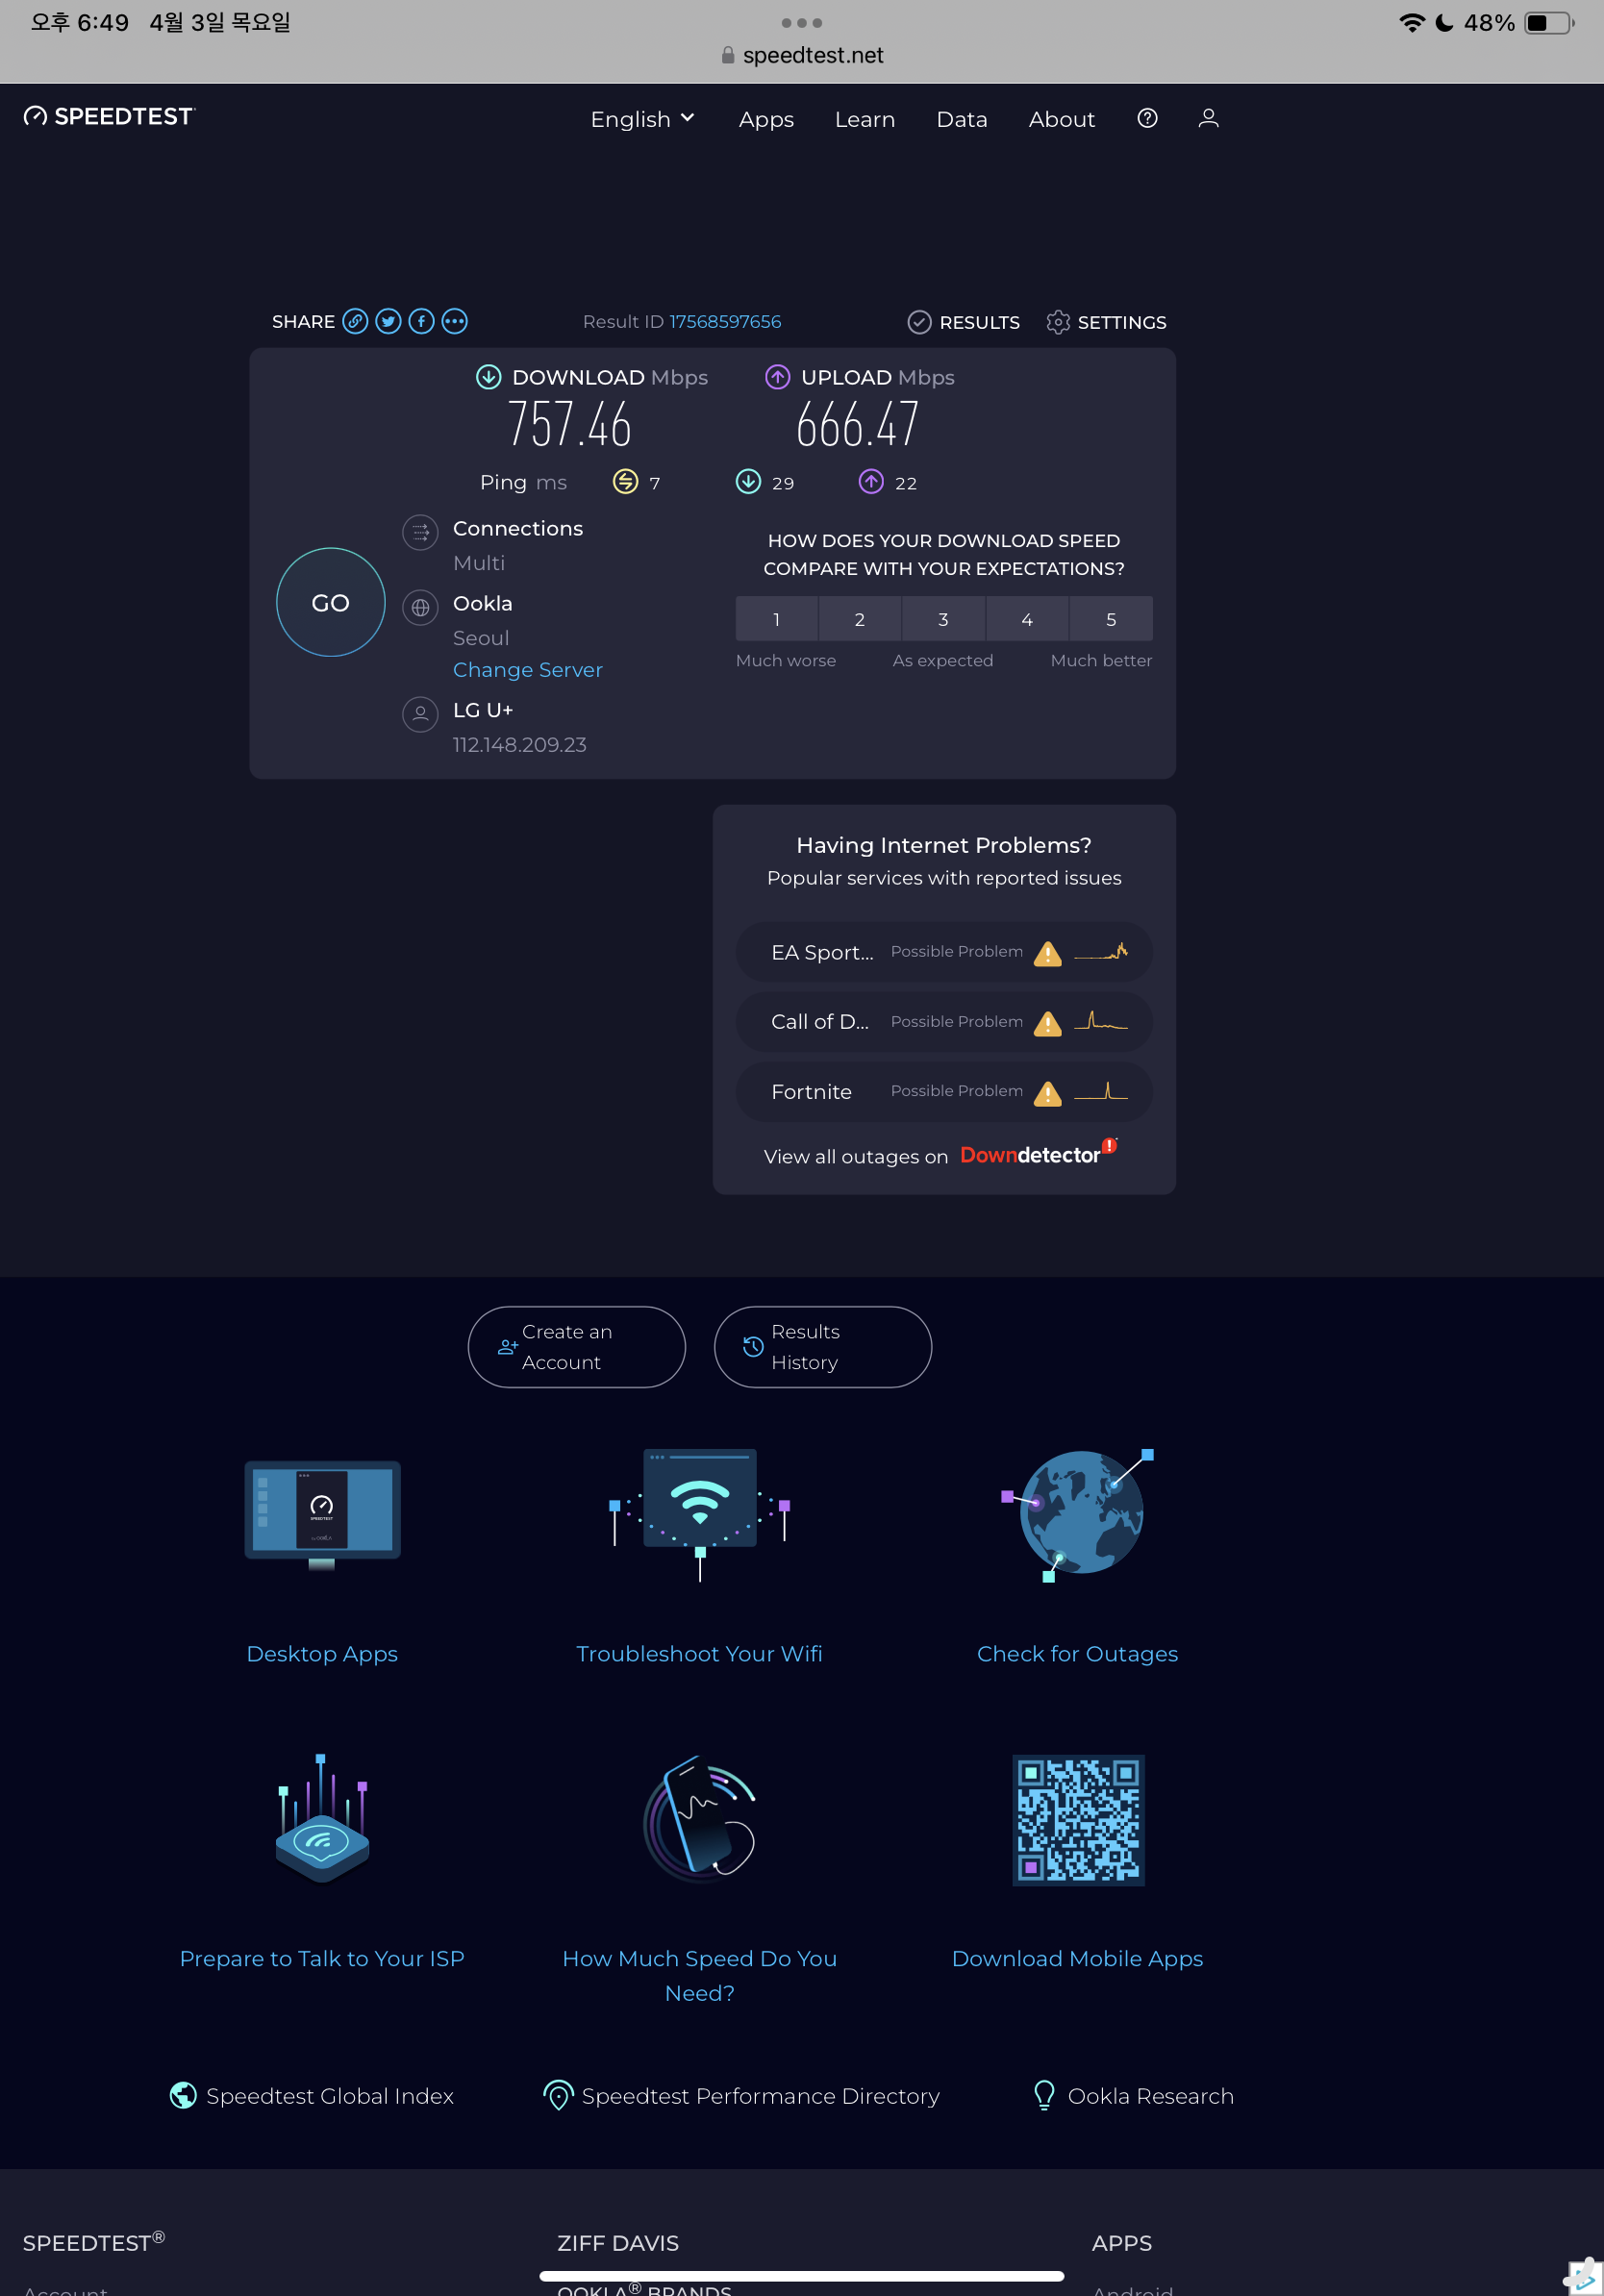Open RESULTS page
This screenshot has width=1604, height=2296.
pos(963,322)
